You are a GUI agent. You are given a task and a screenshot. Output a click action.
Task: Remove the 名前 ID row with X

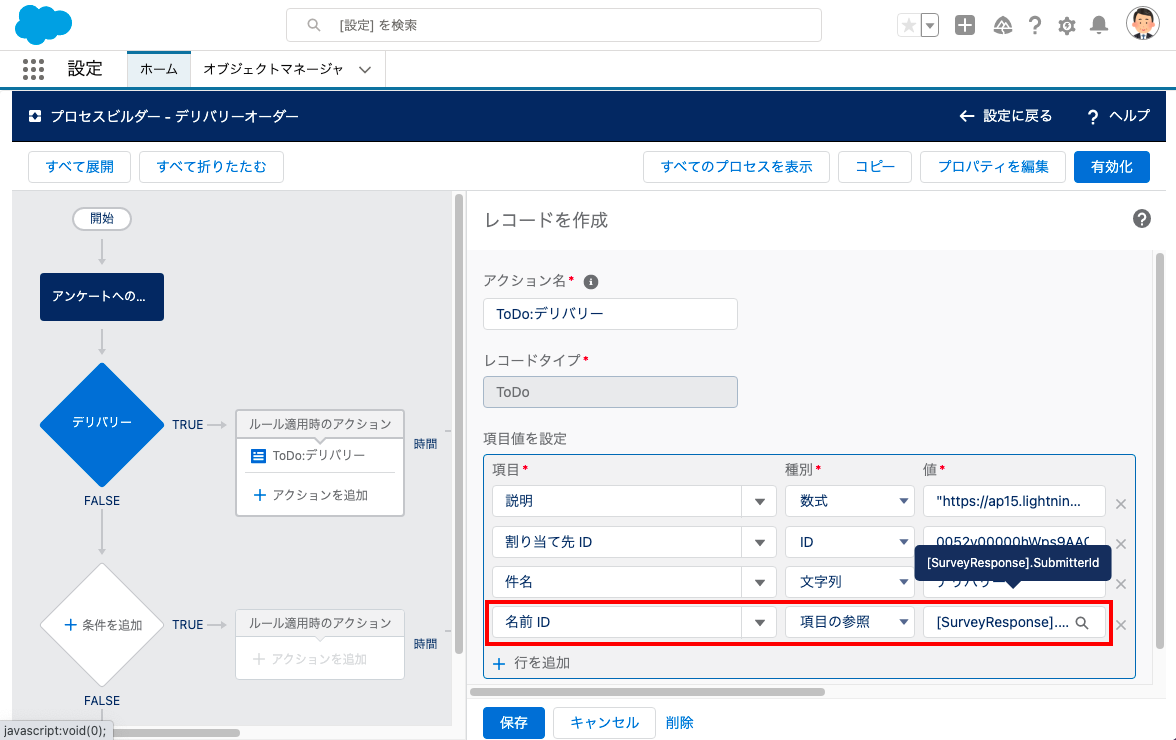click(x=1120, y=625)
